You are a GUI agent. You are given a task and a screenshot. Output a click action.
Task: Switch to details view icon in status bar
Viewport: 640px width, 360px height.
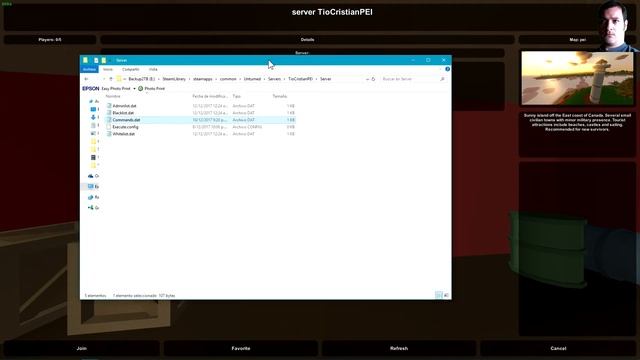coord(439,295)
